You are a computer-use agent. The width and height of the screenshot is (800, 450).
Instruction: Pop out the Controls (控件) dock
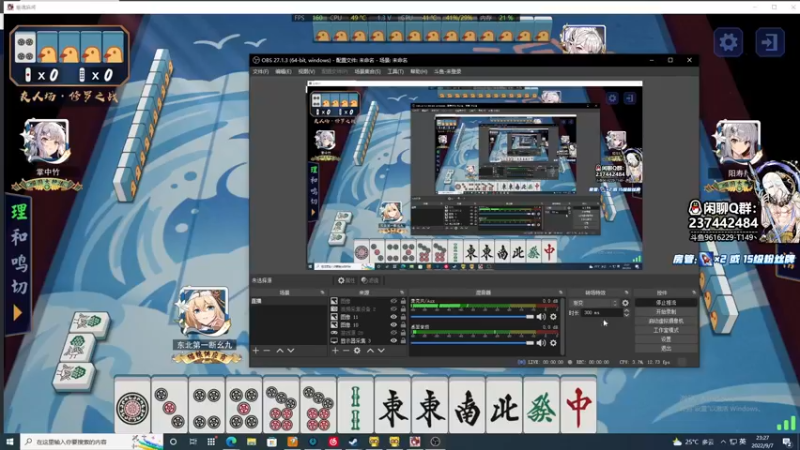coord(693,293)
